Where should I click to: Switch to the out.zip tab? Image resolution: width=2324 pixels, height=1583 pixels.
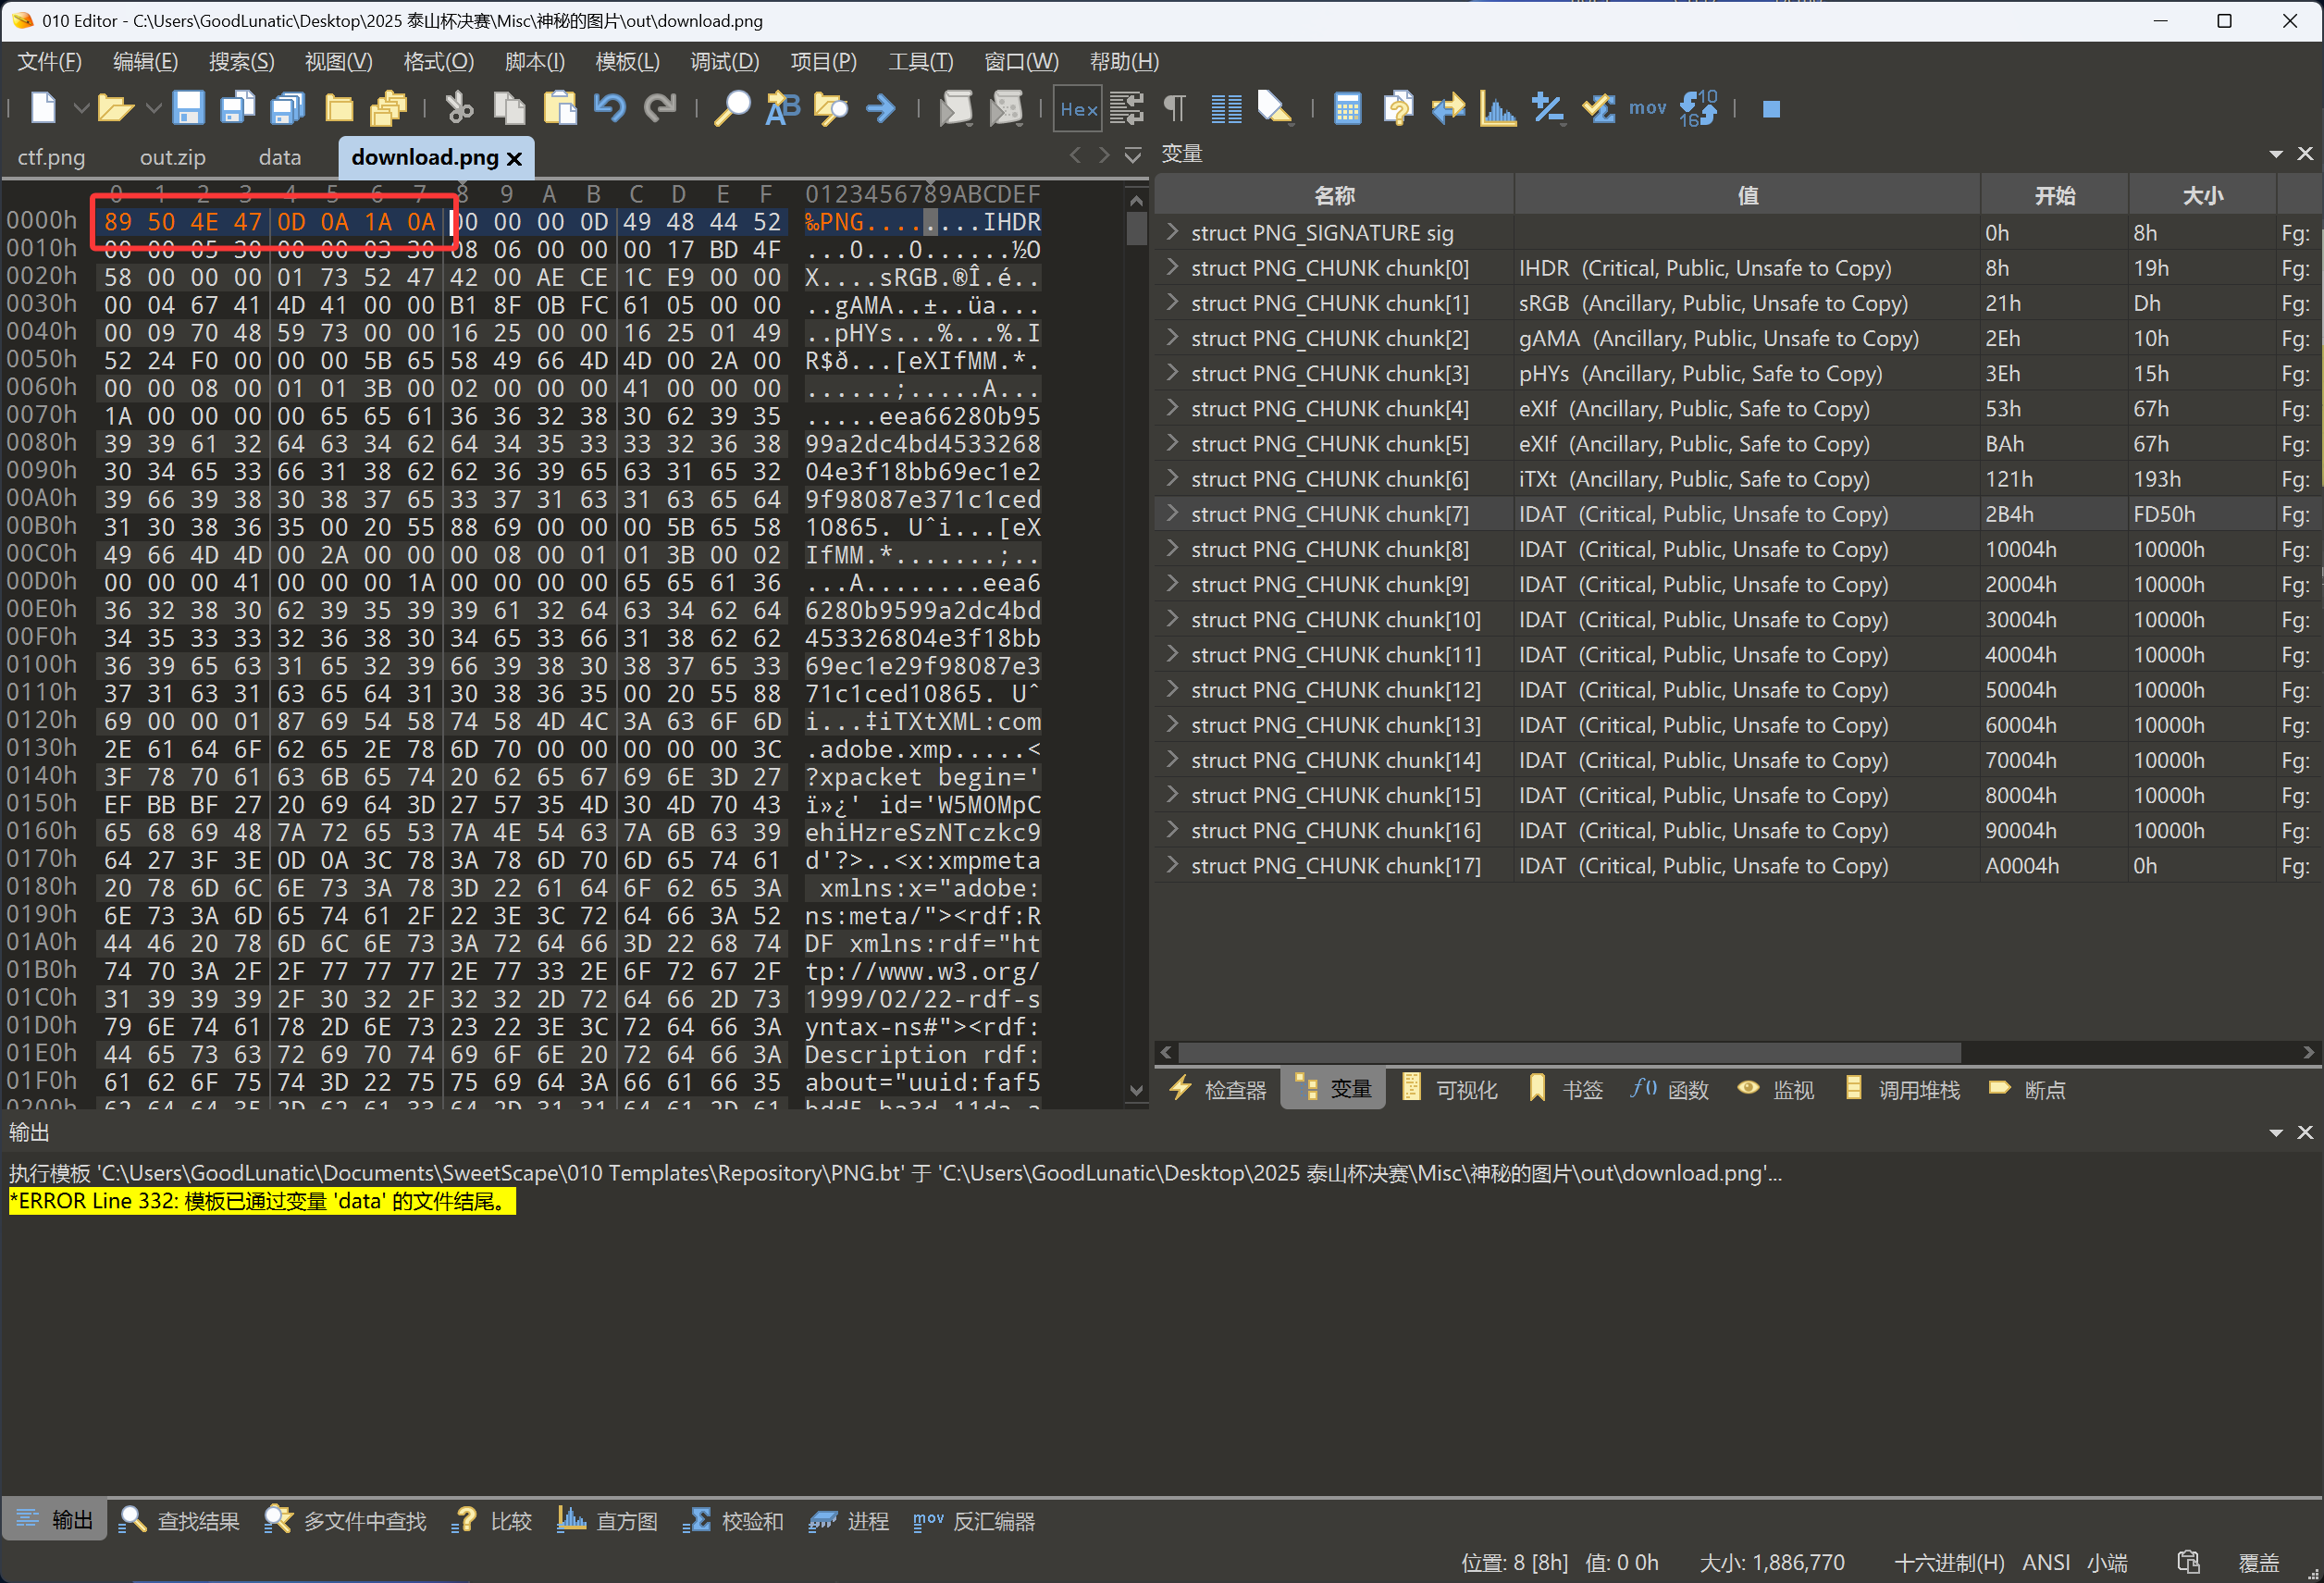(172, 157)
